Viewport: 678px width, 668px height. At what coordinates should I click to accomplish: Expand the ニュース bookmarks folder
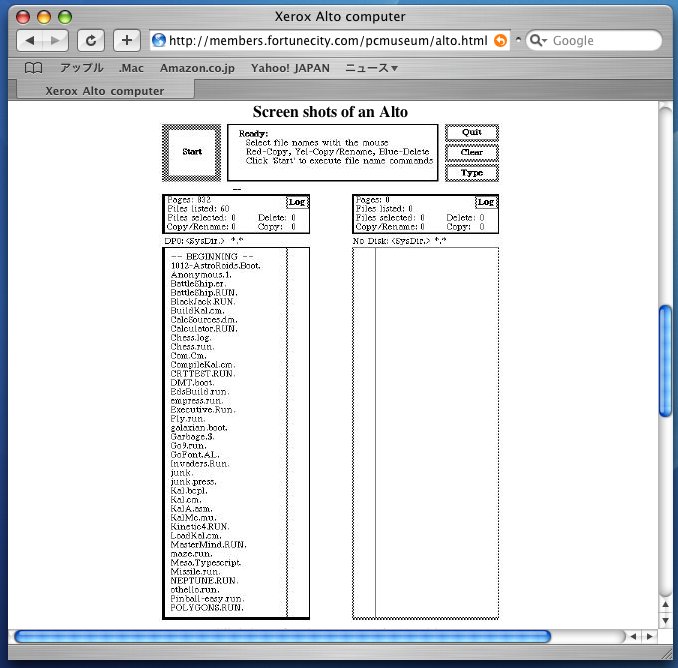(371, 68)
